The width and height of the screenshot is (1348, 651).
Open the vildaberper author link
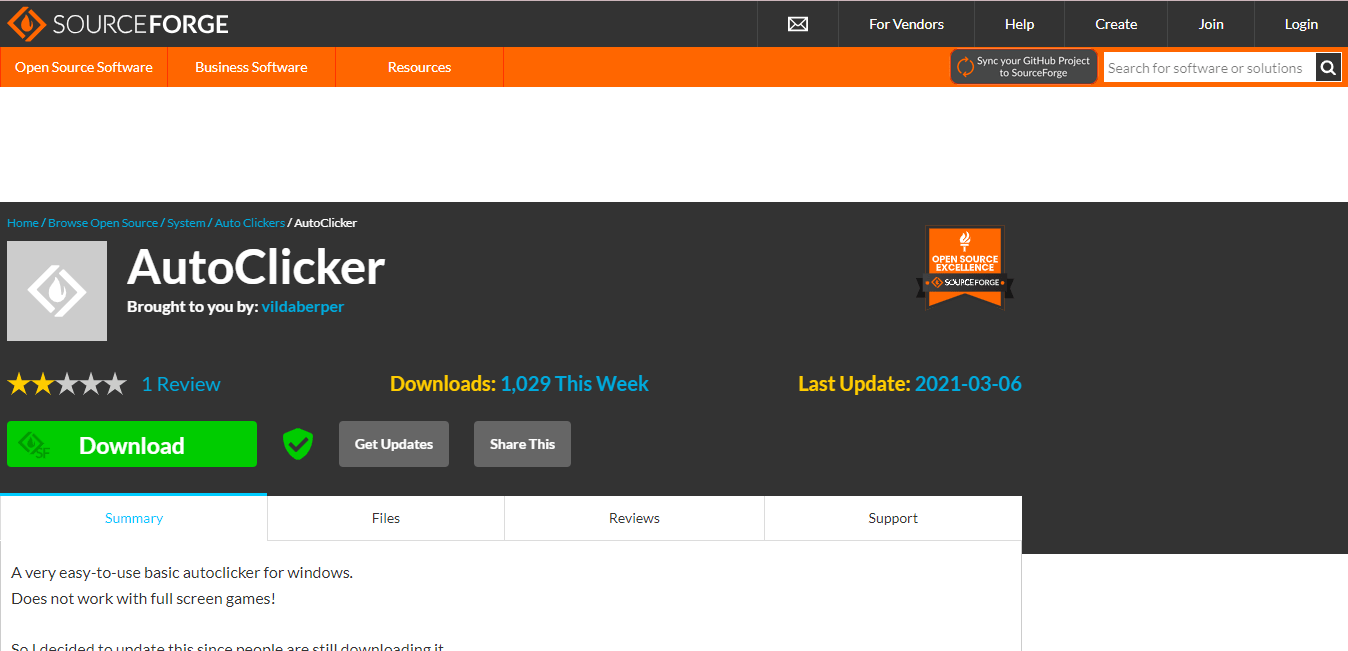point(302,307)
